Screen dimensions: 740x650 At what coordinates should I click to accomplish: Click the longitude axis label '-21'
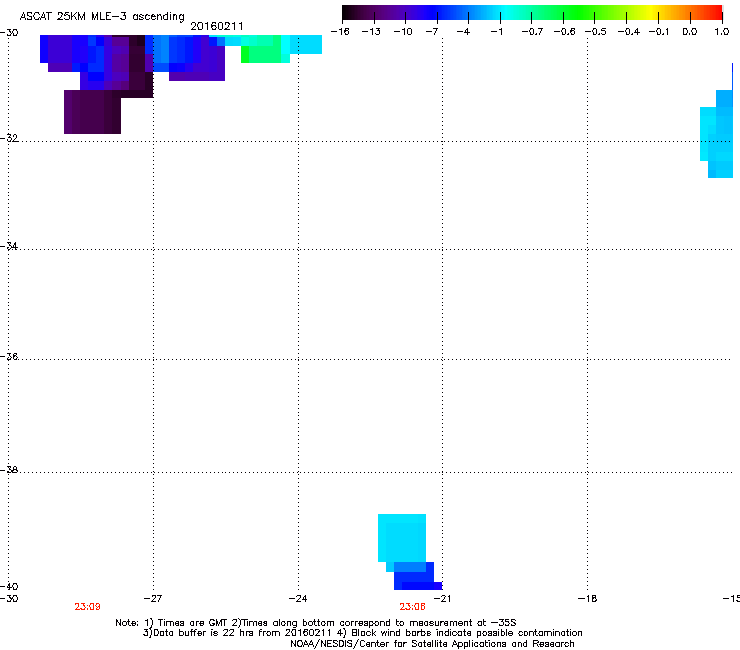442,599
